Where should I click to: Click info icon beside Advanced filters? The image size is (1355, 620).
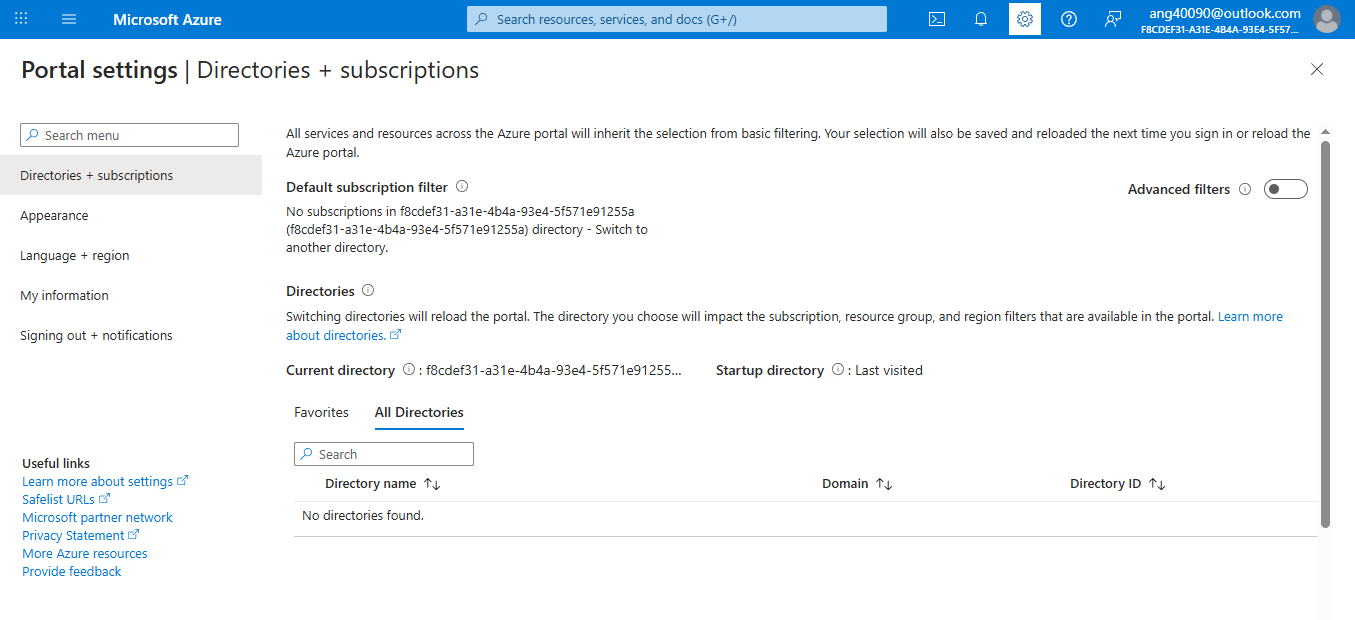1245,189
